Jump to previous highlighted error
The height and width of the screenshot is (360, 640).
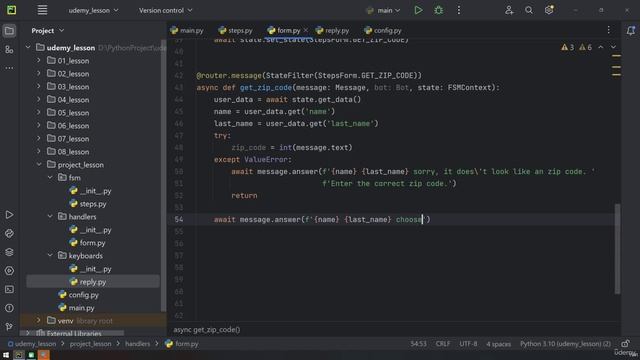pos(600,47)
